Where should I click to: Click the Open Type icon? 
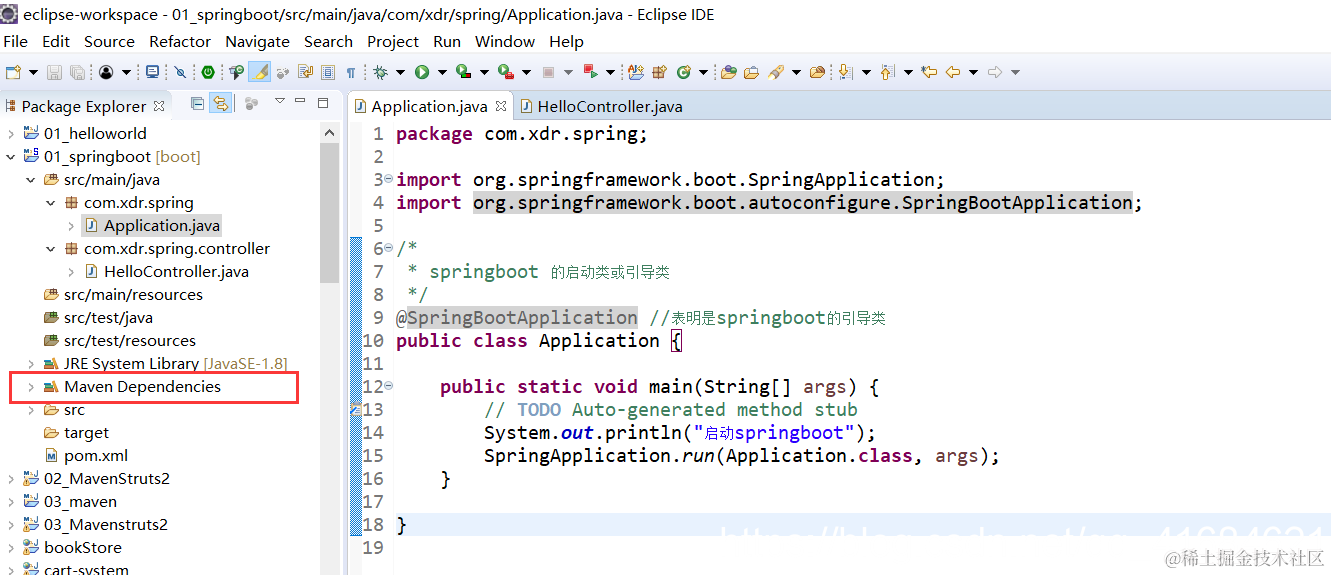pos(729,72)
